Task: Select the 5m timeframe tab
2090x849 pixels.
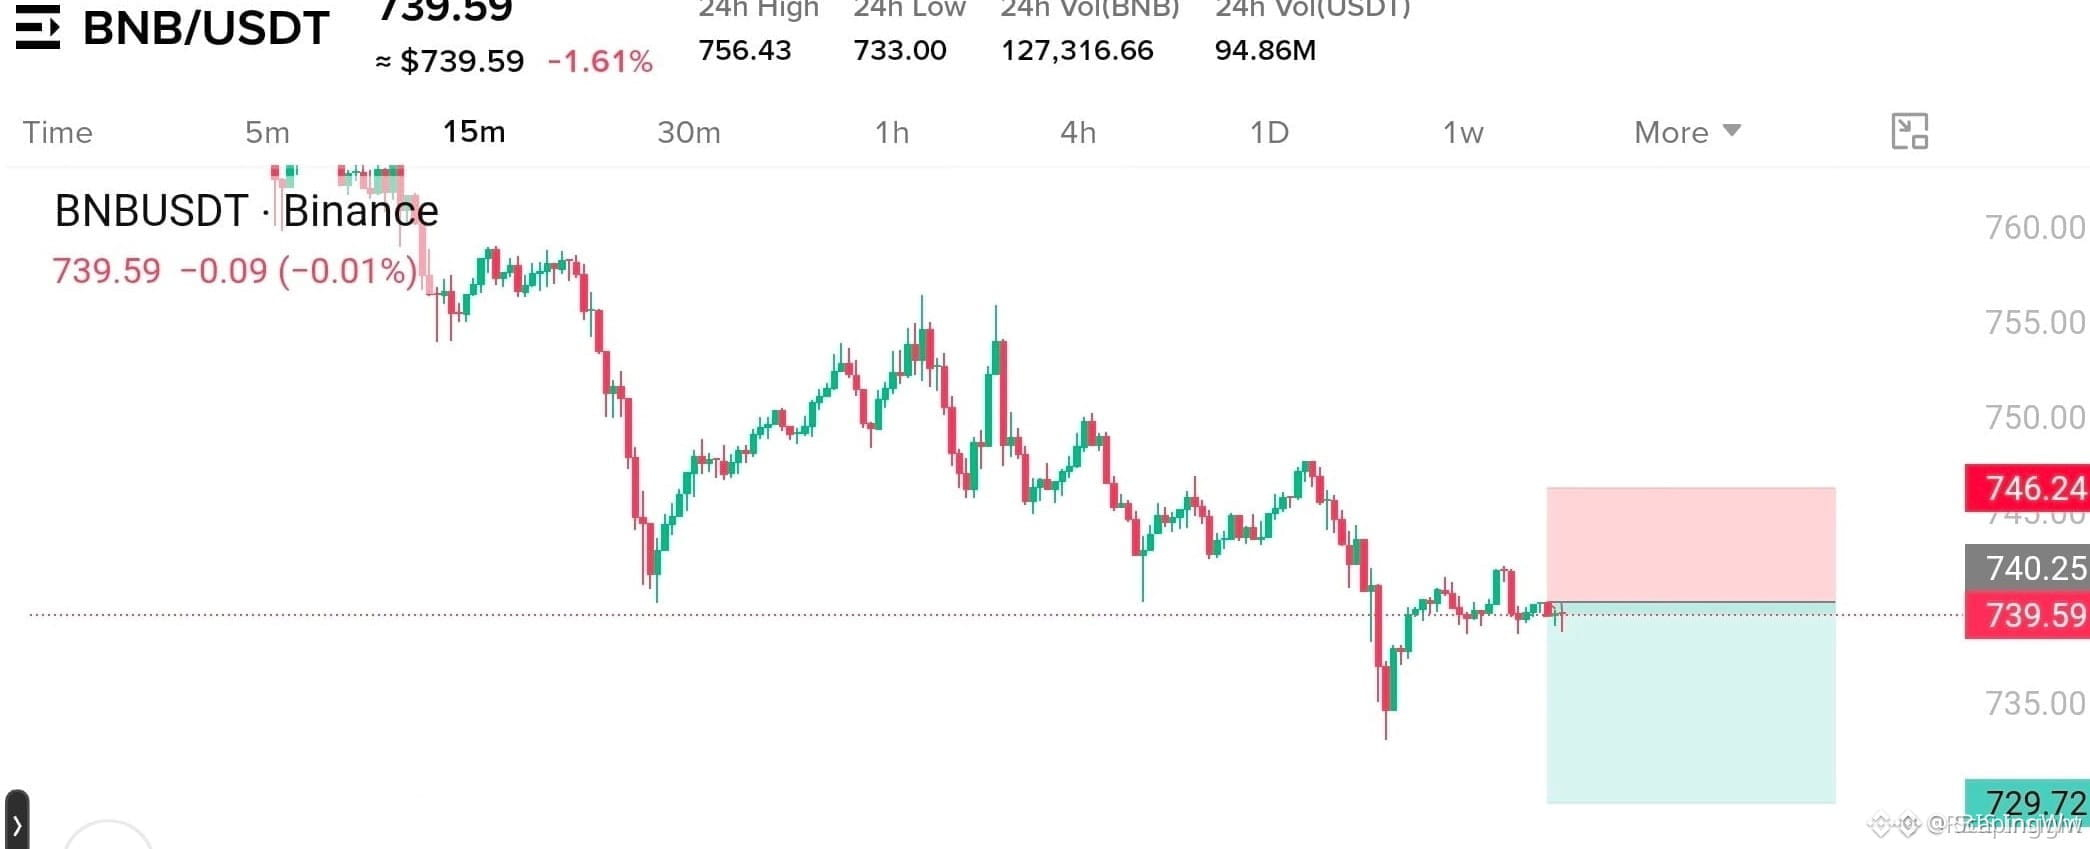Action: [267, 132]
